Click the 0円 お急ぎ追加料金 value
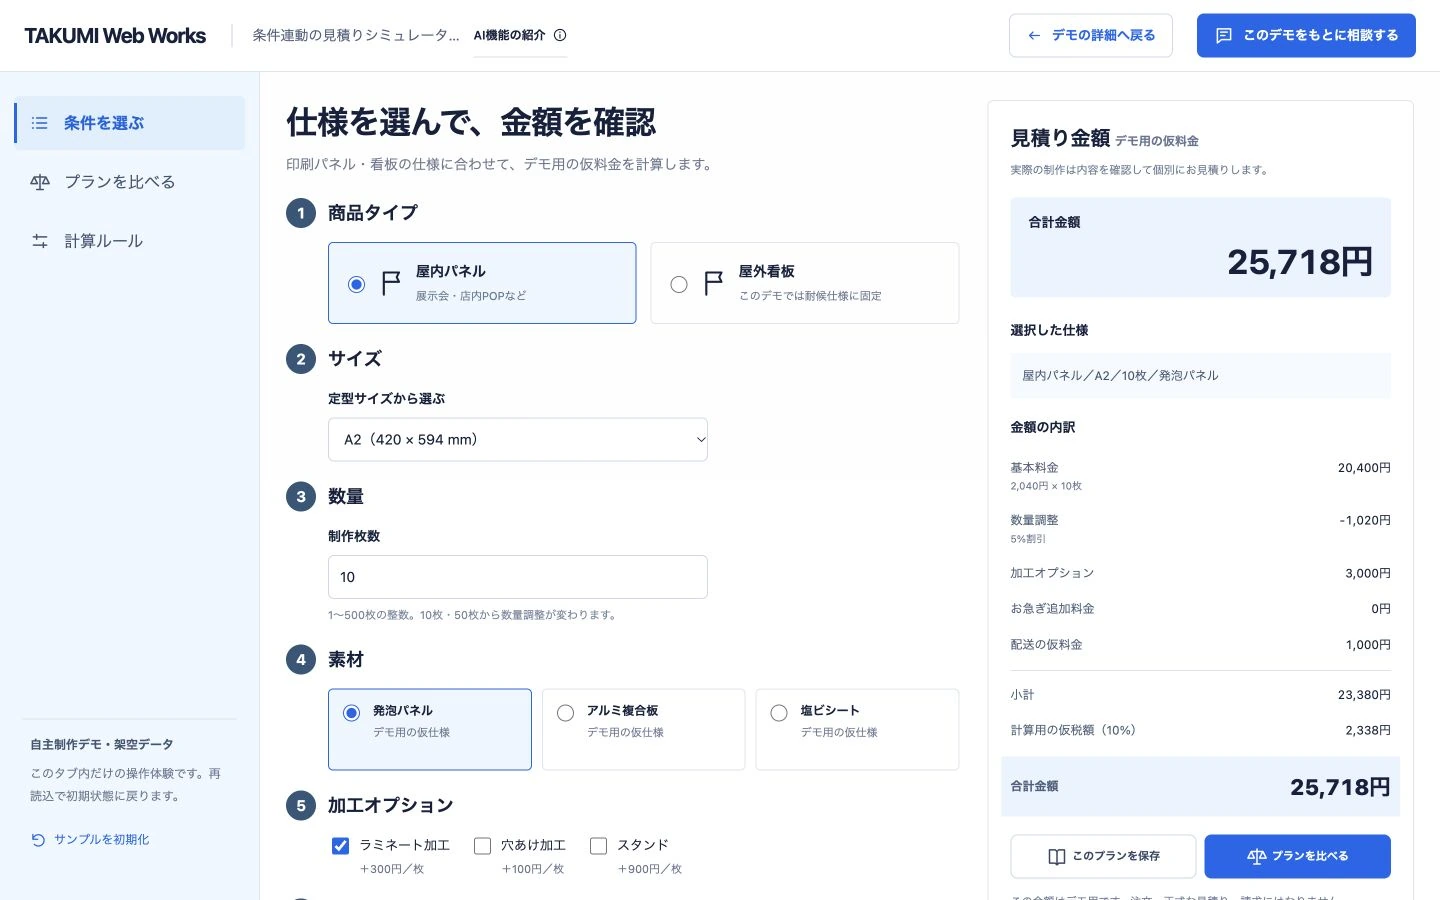Image resolution: width=1440 pixels, height=900 pixels. pos(1381,609)
